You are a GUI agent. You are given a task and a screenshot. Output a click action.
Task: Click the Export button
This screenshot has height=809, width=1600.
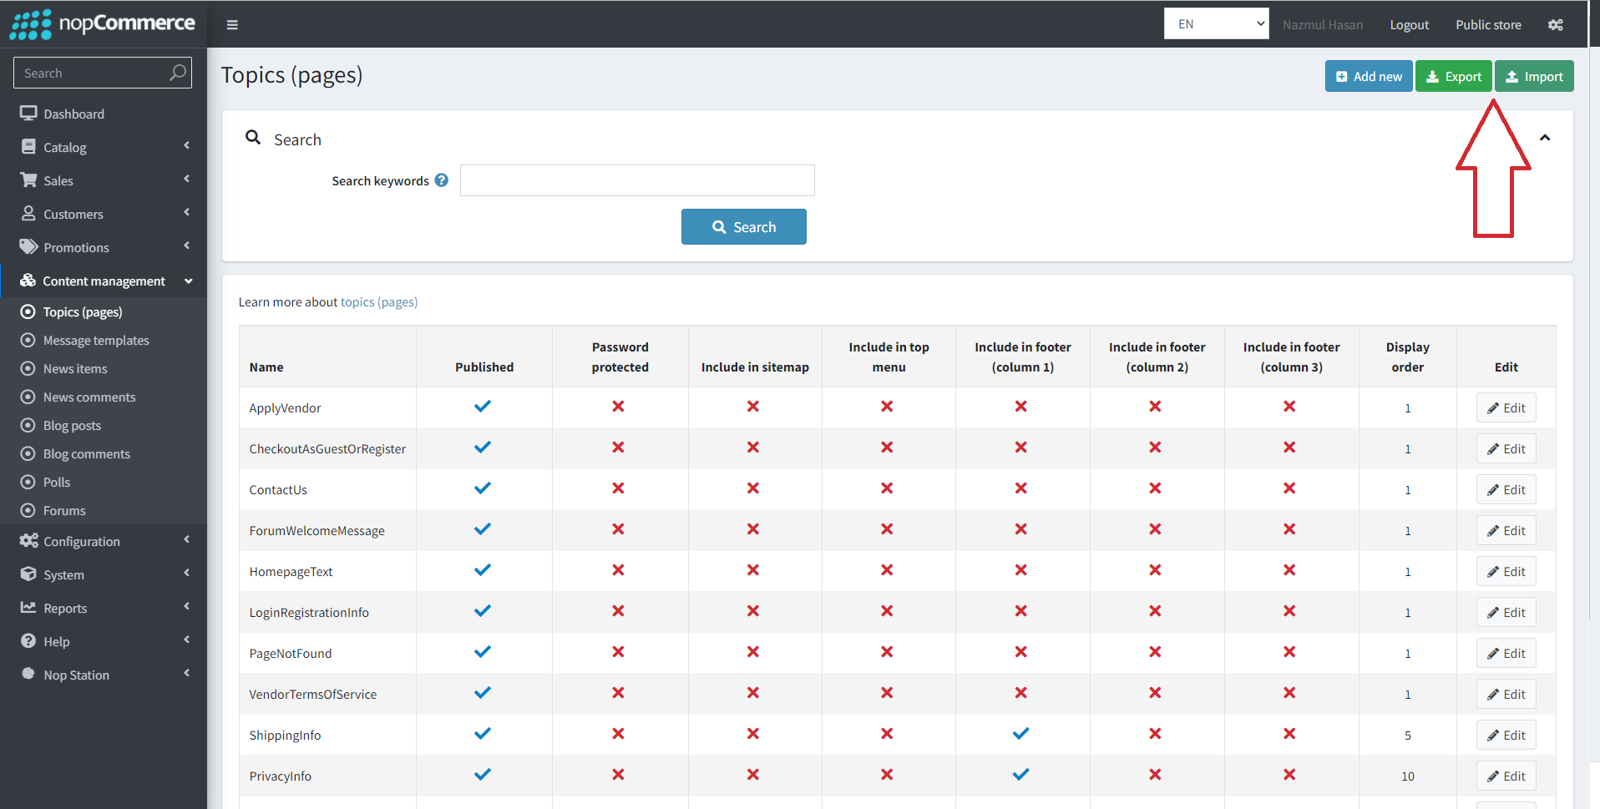coord(1454,76)
